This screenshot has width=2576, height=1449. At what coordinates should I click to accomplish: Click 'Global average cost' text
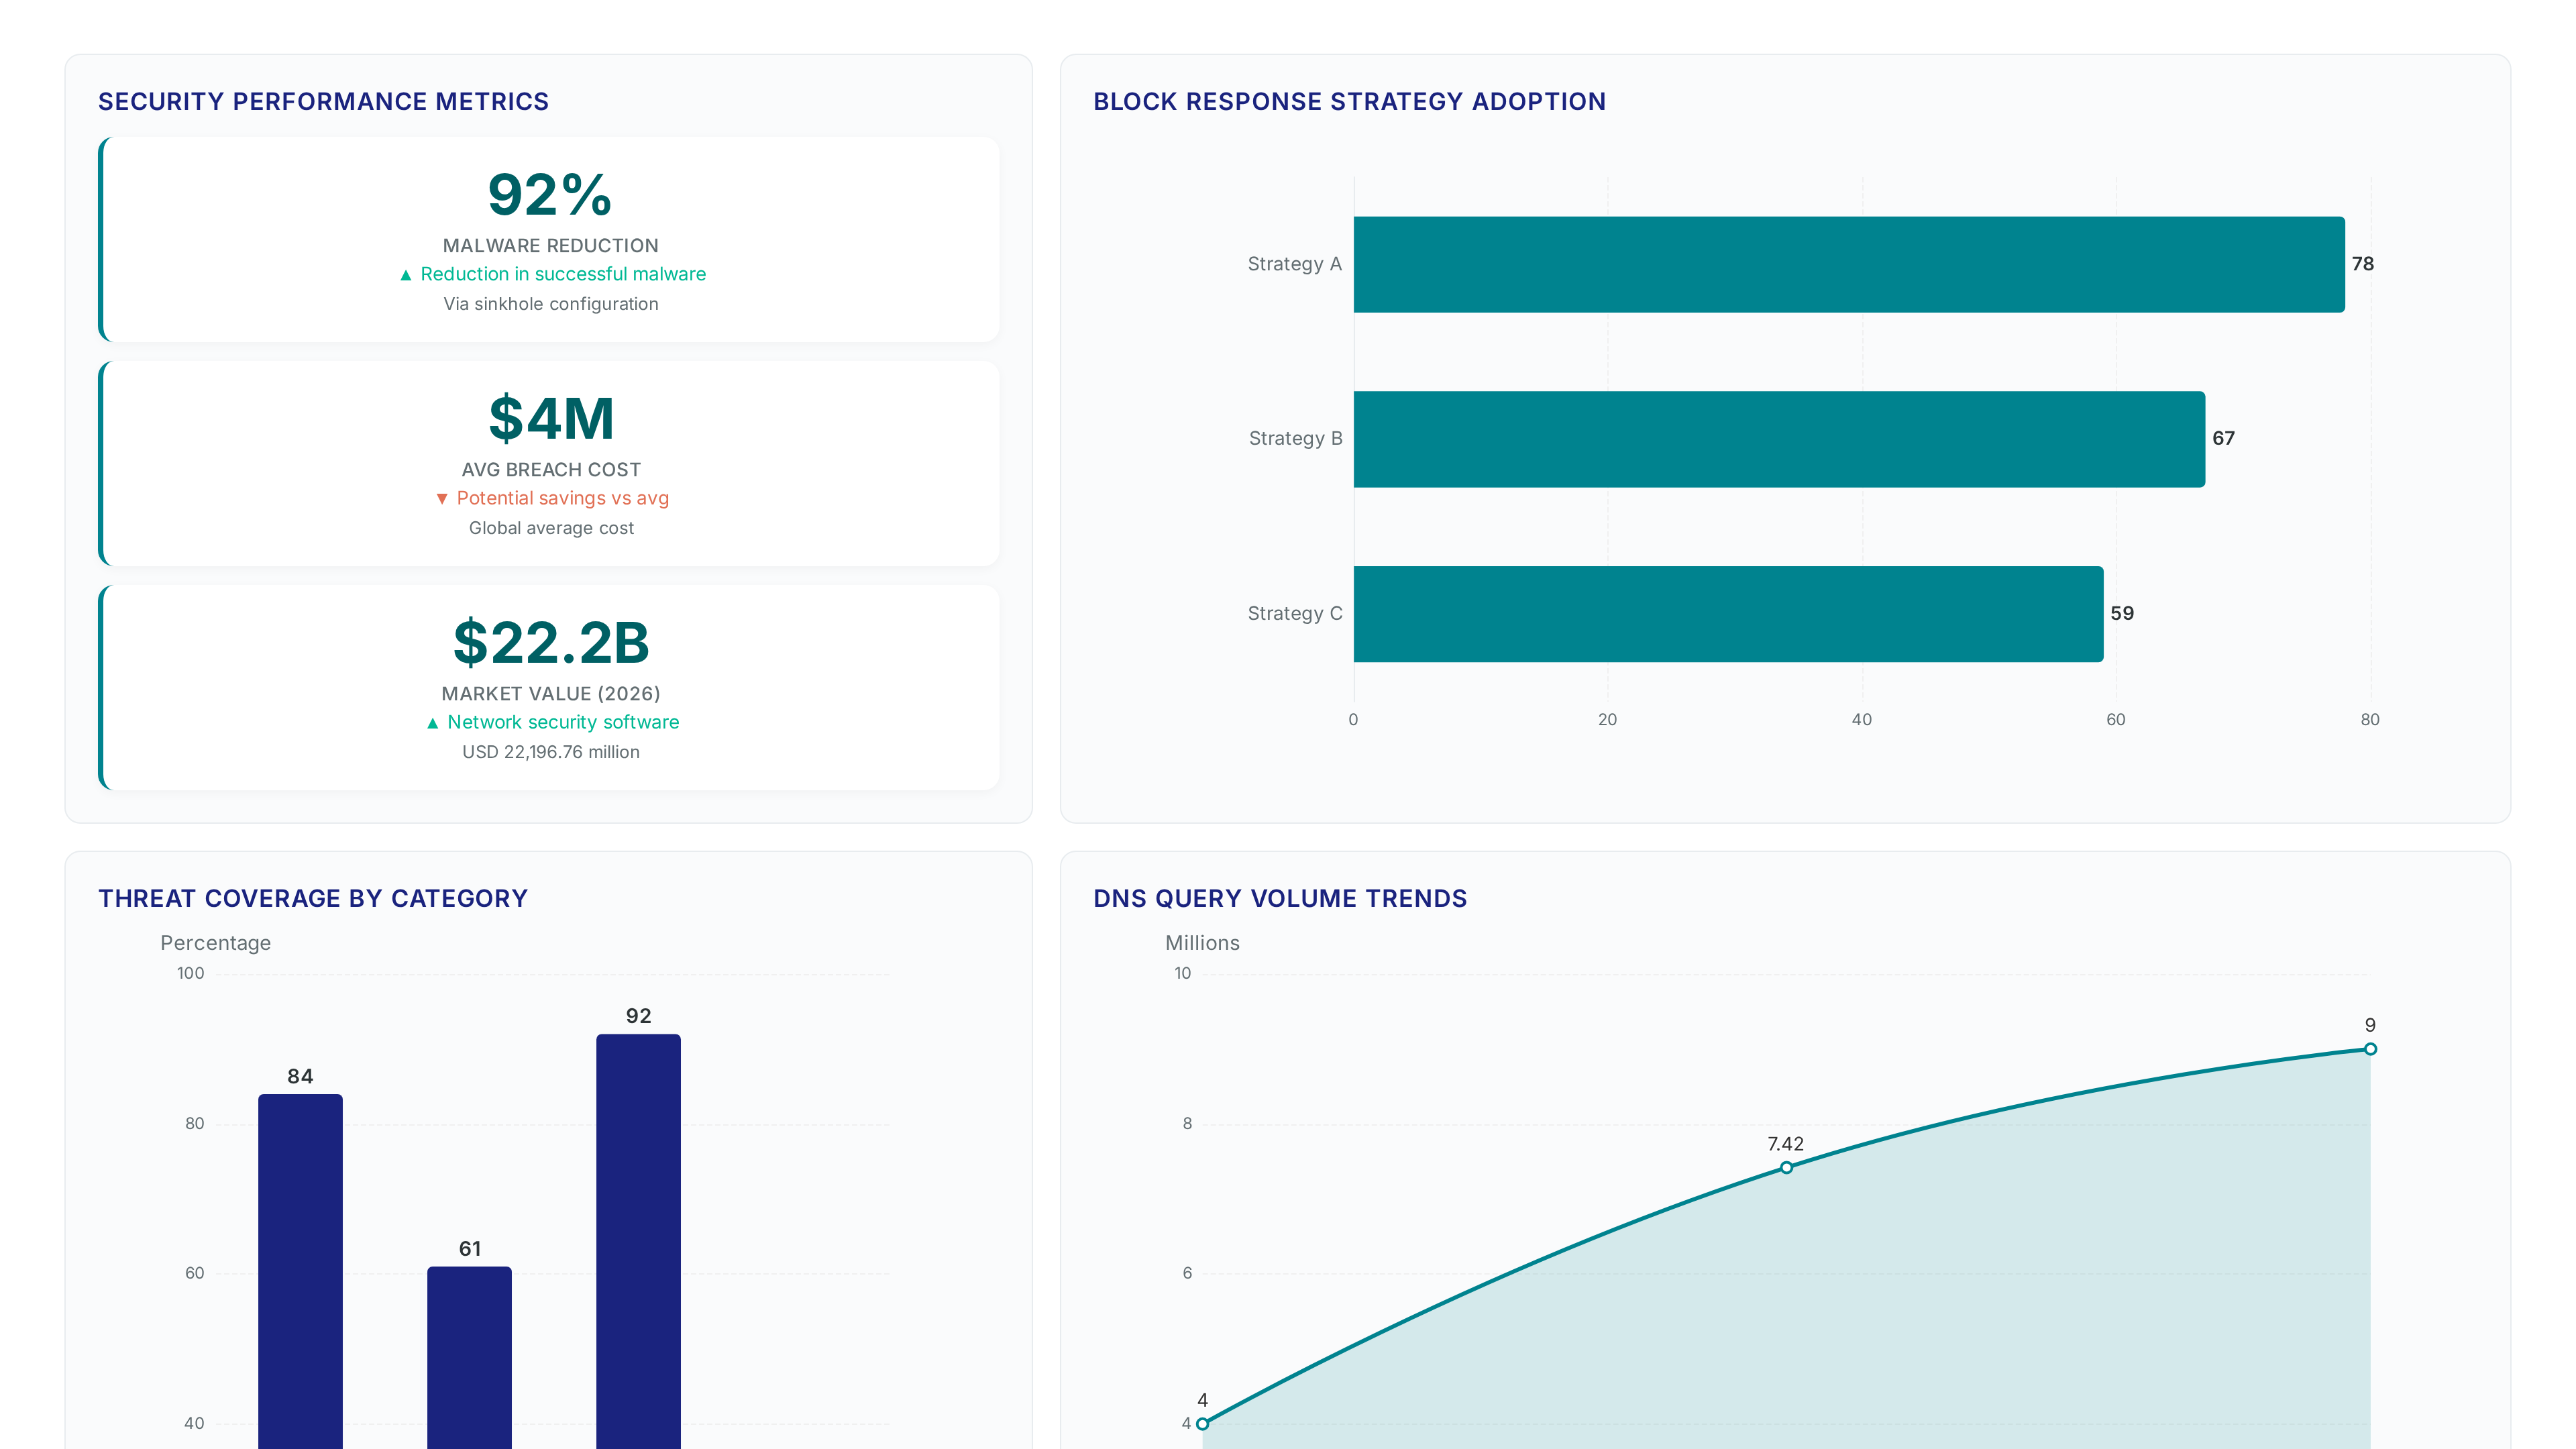[551, 528]
